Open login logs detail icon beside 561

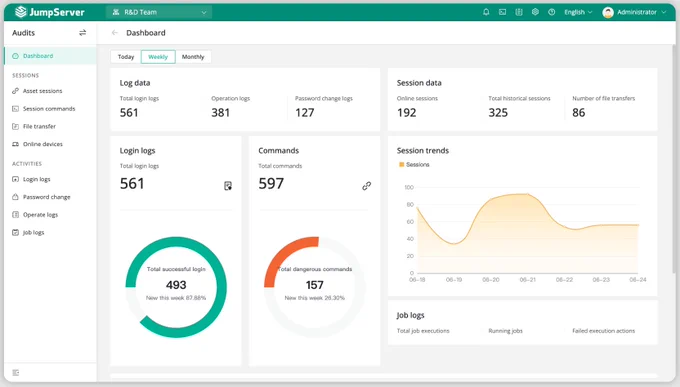click(x=228, y=186)
